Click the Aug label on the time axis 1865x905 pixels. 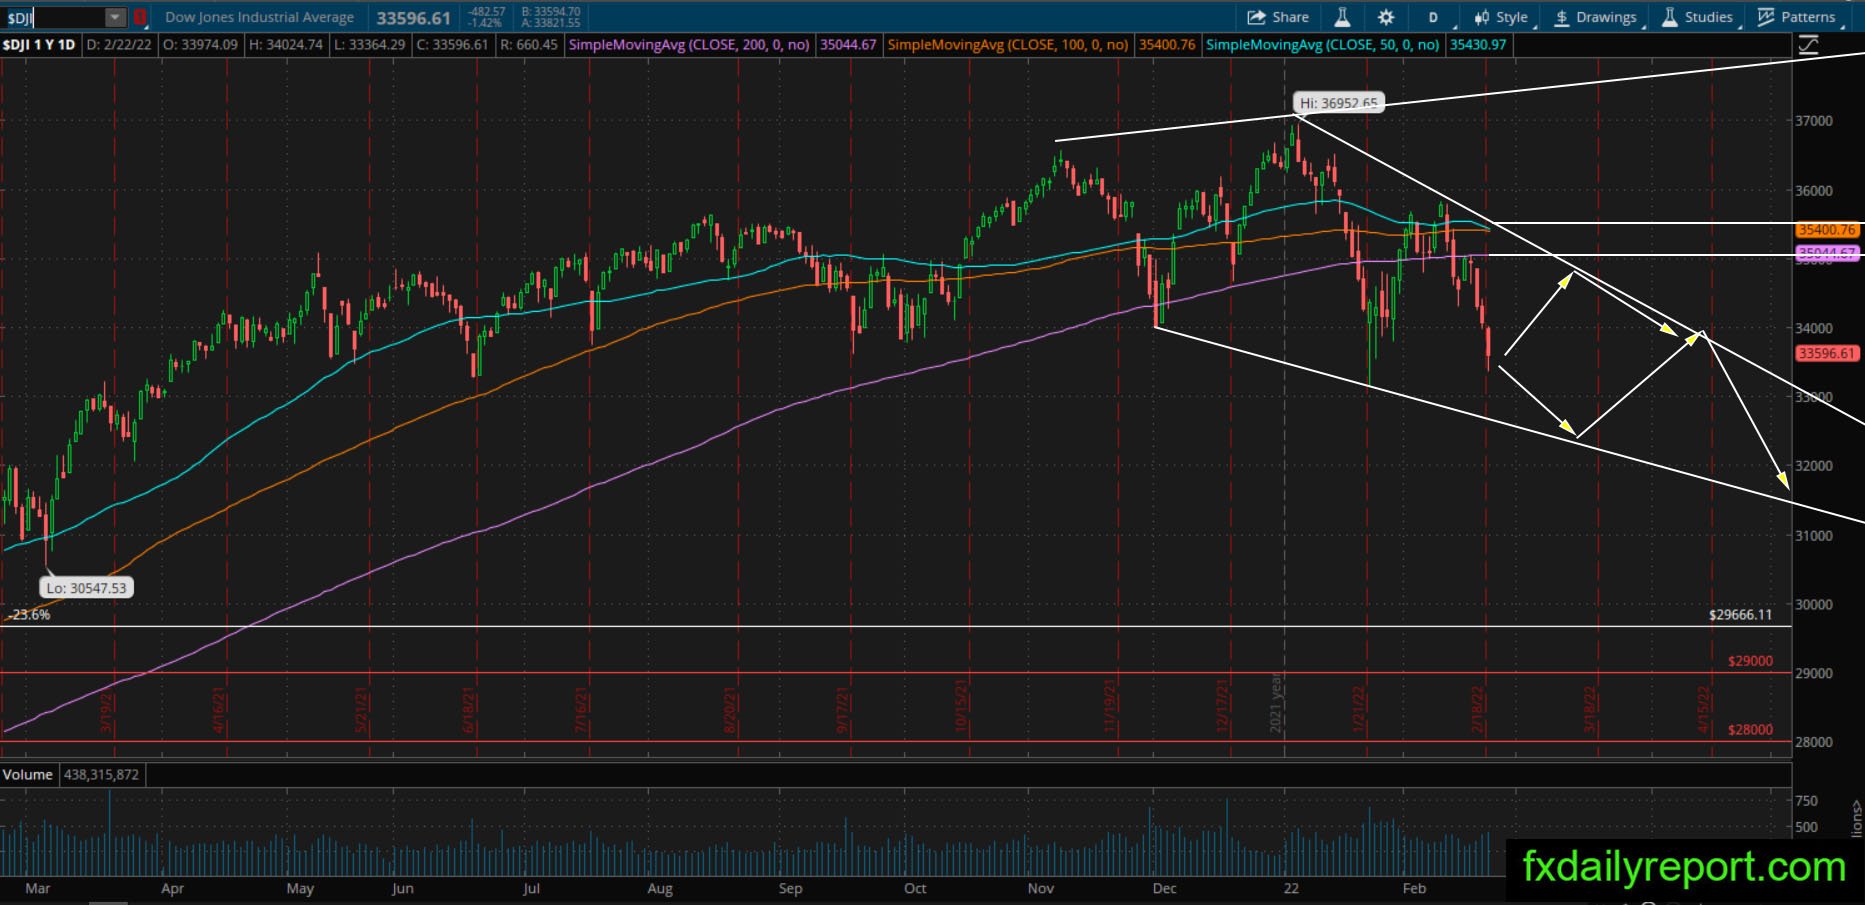(660, 888)
